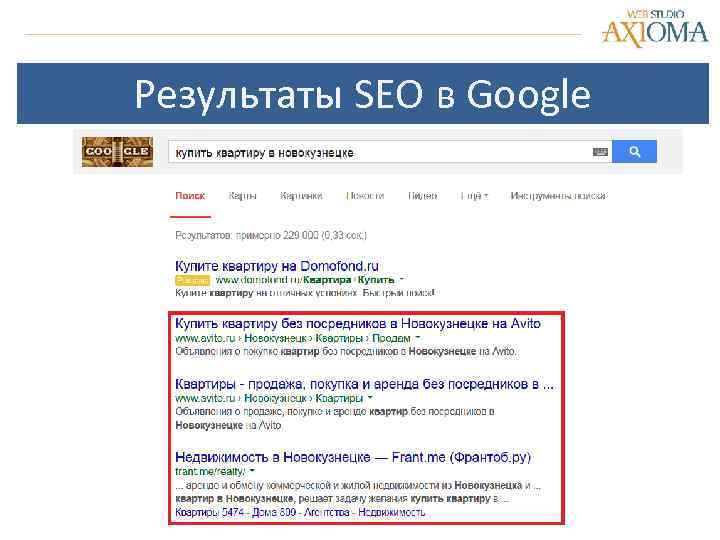Open 'Квартиры - продажа, покупка и аренда' result
Viewport: 720px width, 540px height.
364,384
